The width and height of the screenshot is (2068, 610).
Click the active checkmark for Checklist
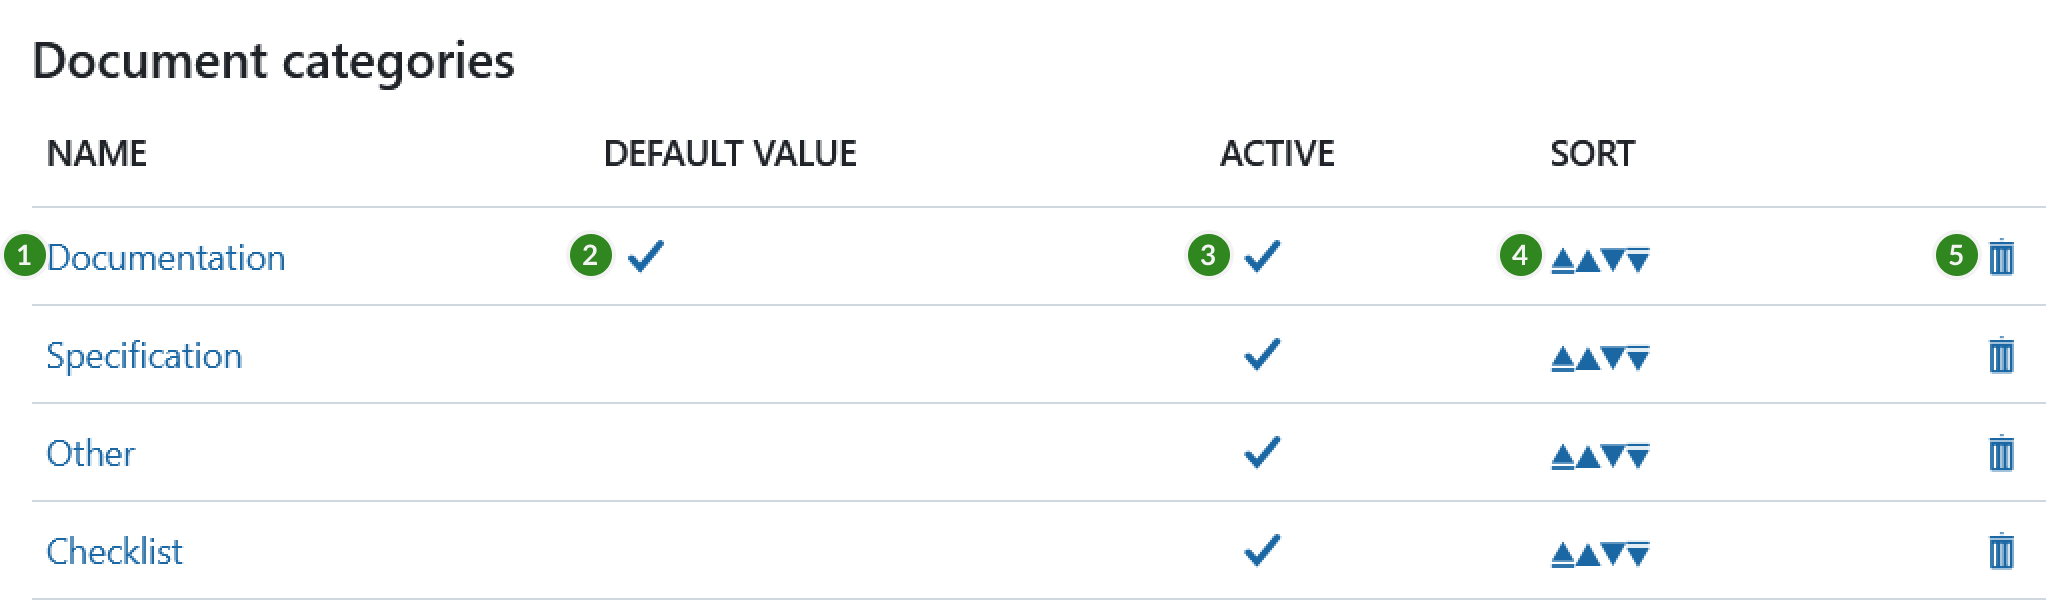pyautogui.click(x=1261, y=551)
